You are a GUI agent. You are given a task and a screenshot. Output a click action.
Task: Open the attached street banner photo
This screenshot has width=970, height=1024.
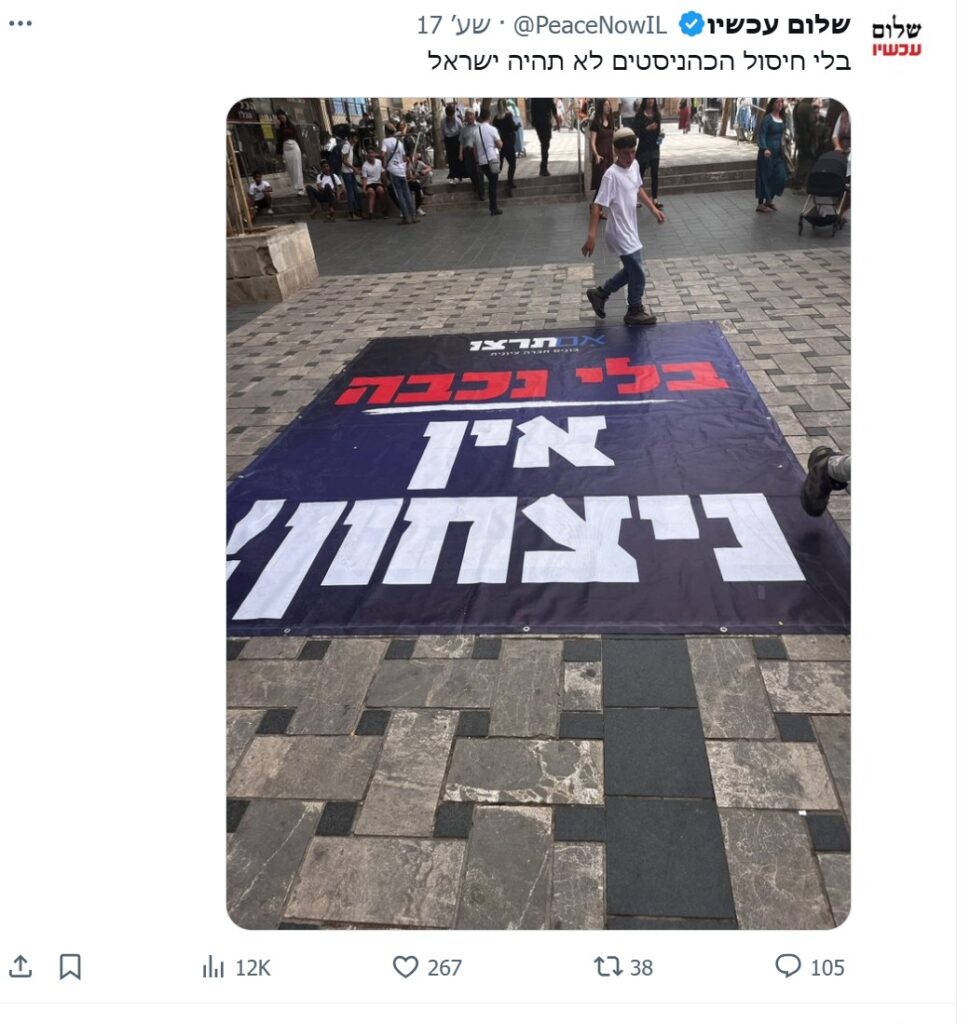pyautogui.click(x=538, y=513)
